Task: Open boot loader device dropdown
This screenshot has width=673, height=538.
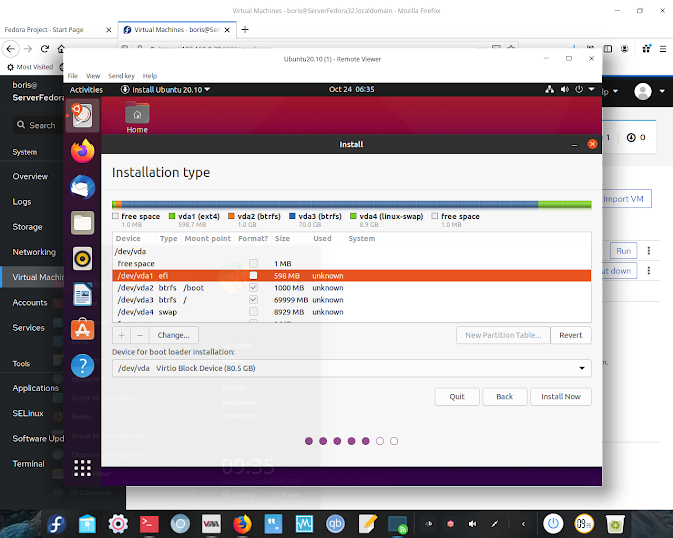Action: click(352, 368)
